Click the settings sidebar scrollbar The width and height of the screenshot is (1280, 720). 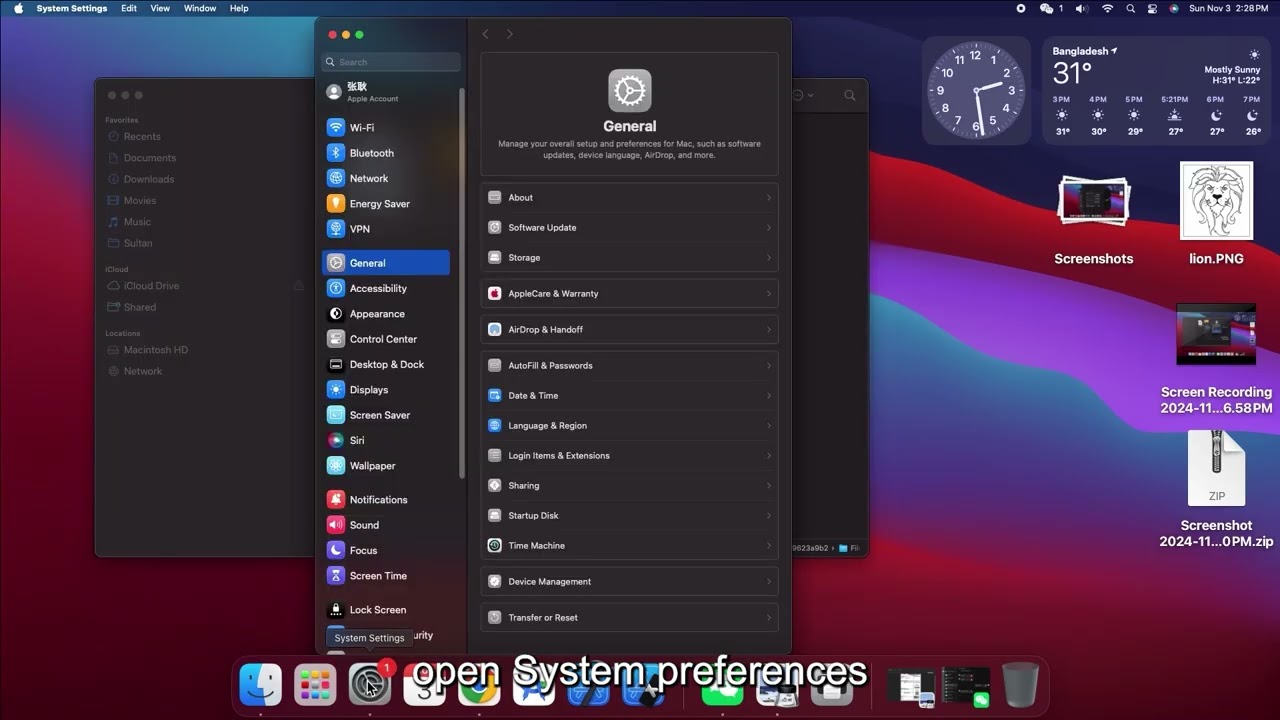pyautogui.click(x=462, y=283)
